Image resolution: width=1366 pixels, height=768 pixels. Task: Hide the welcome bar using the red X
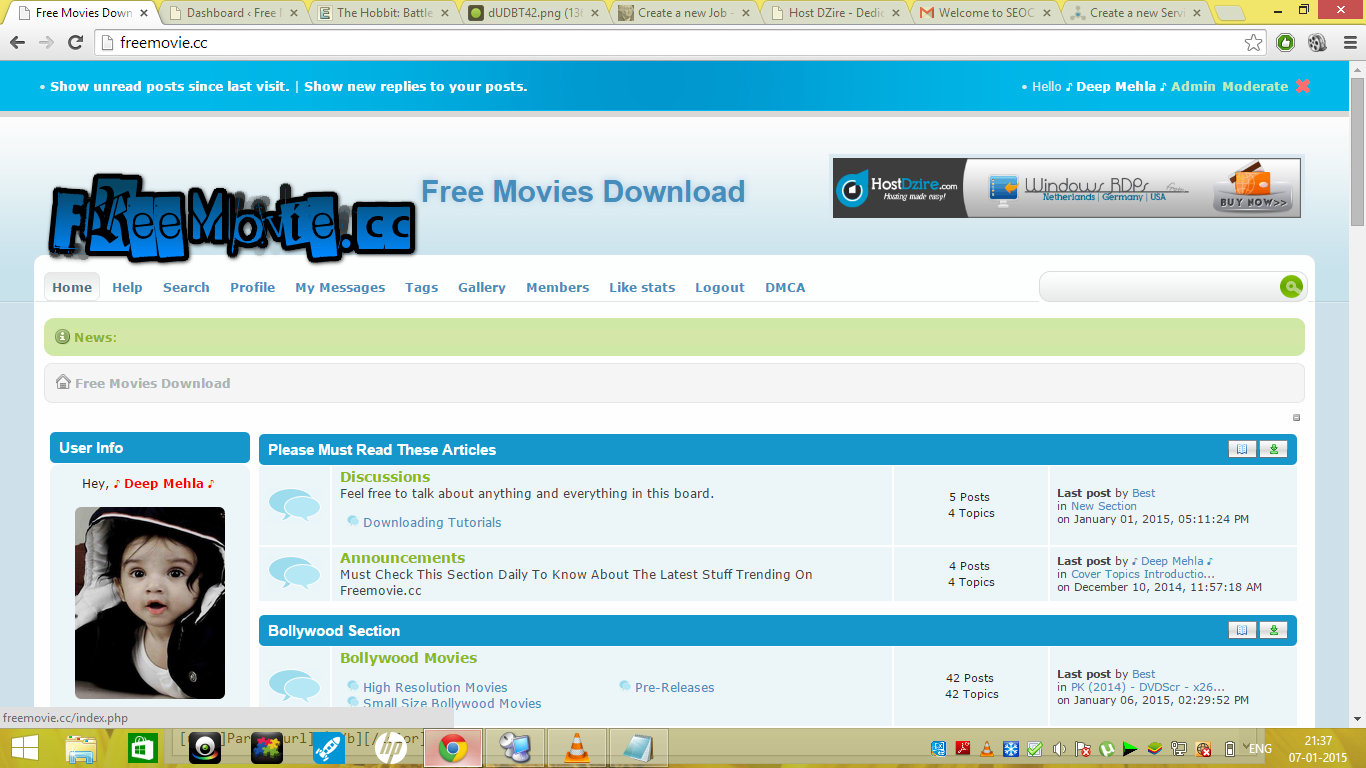[x=1303, y=86]
